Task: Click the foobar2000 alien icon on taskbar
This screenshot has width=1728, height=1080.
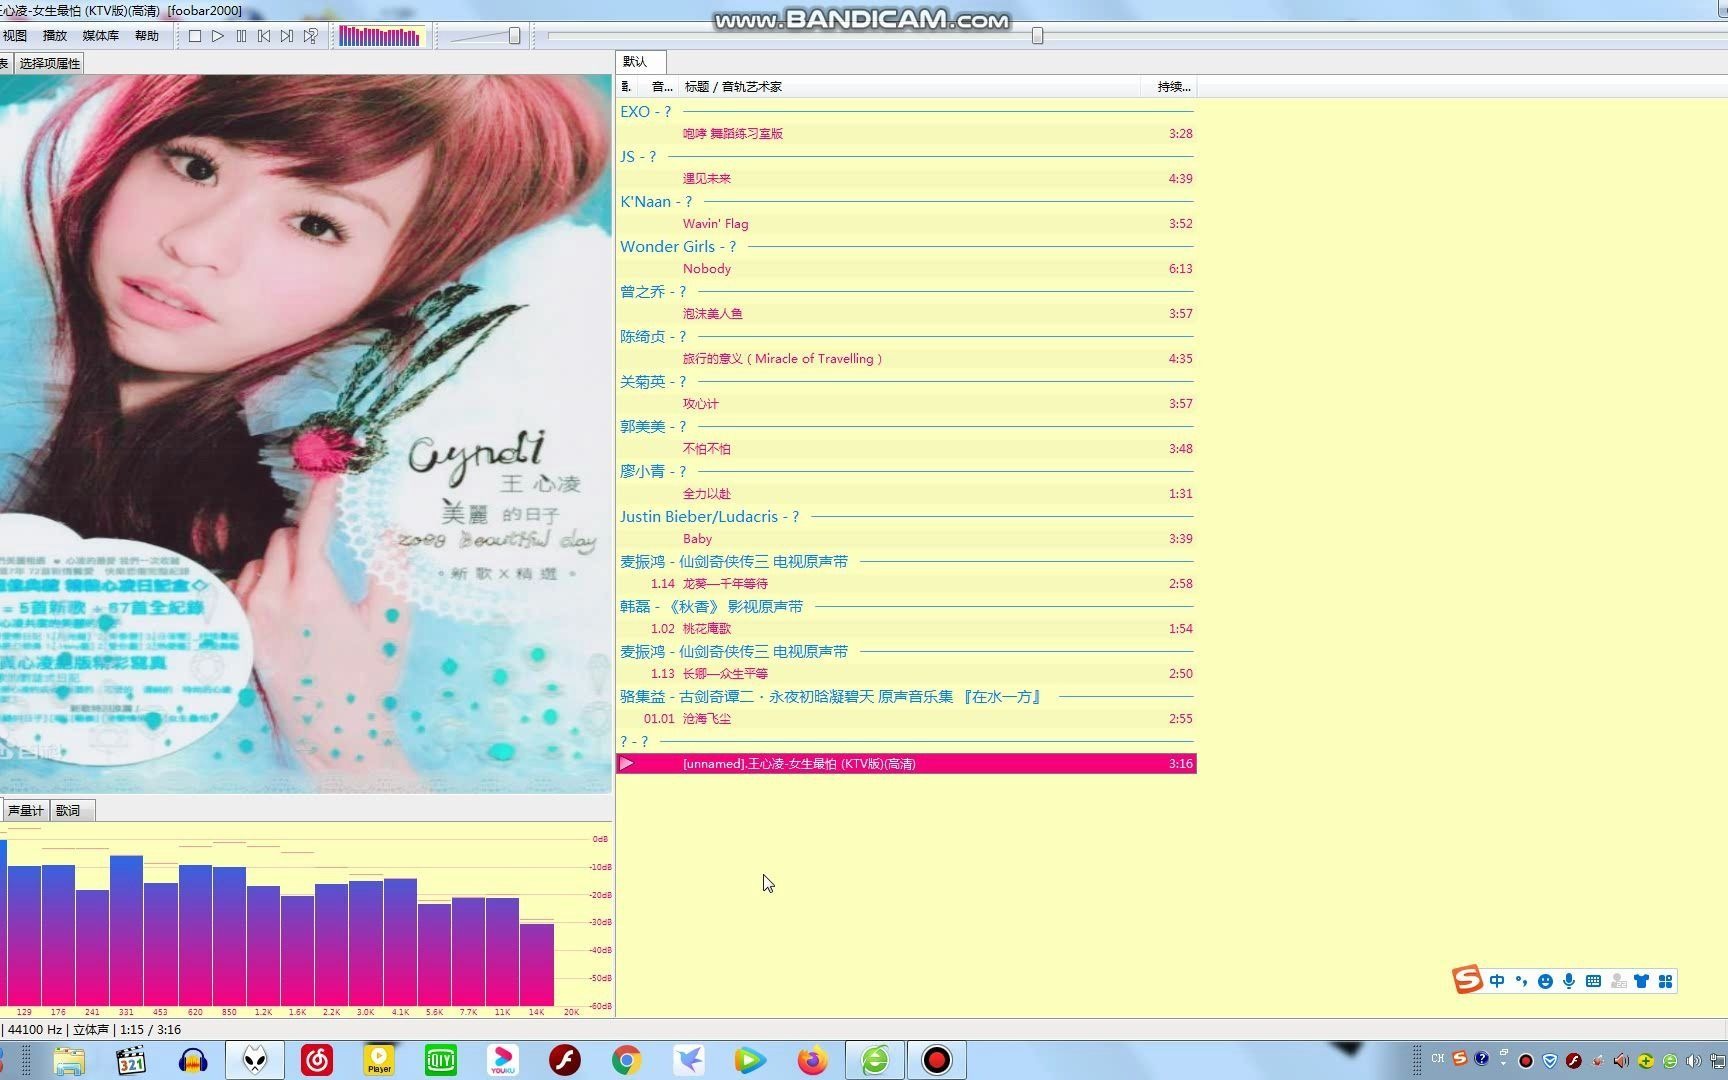Action: click(x=255, y=1060)
